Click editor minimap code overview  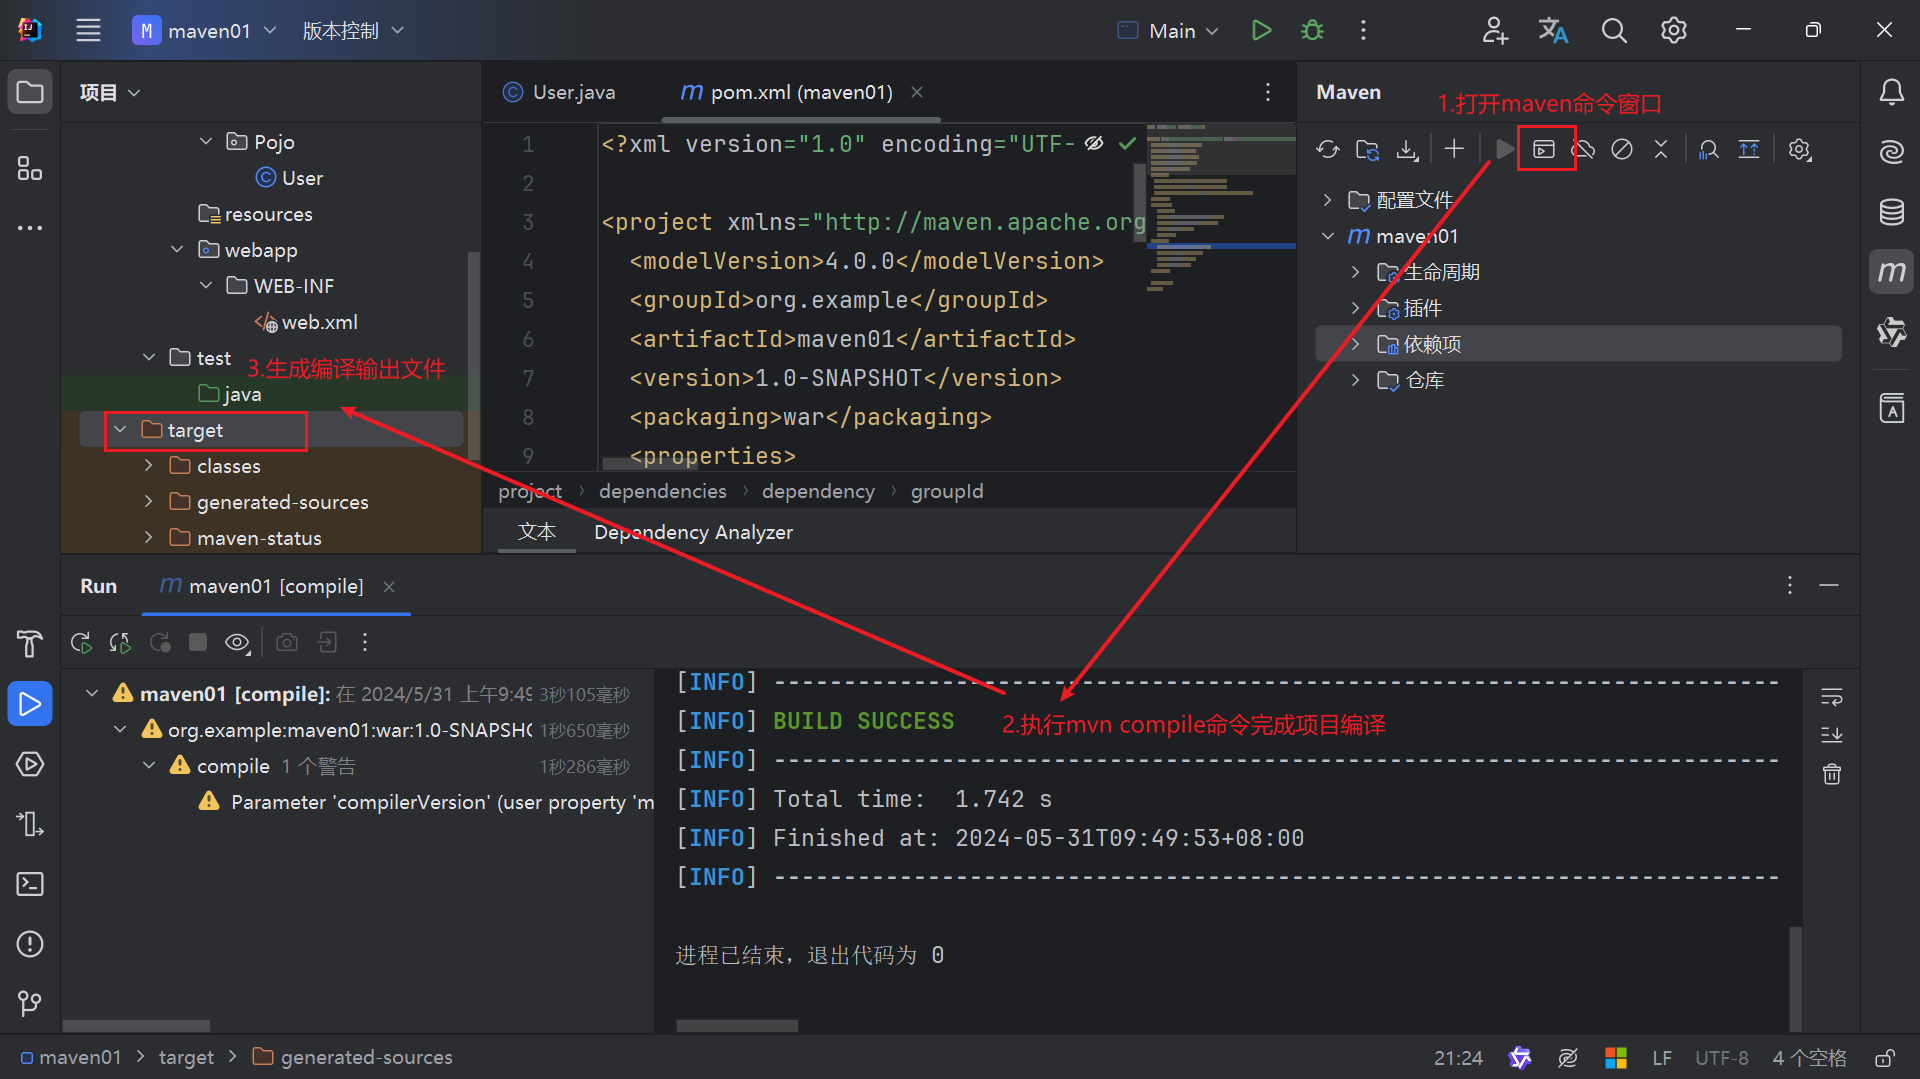pos(1220,208)
